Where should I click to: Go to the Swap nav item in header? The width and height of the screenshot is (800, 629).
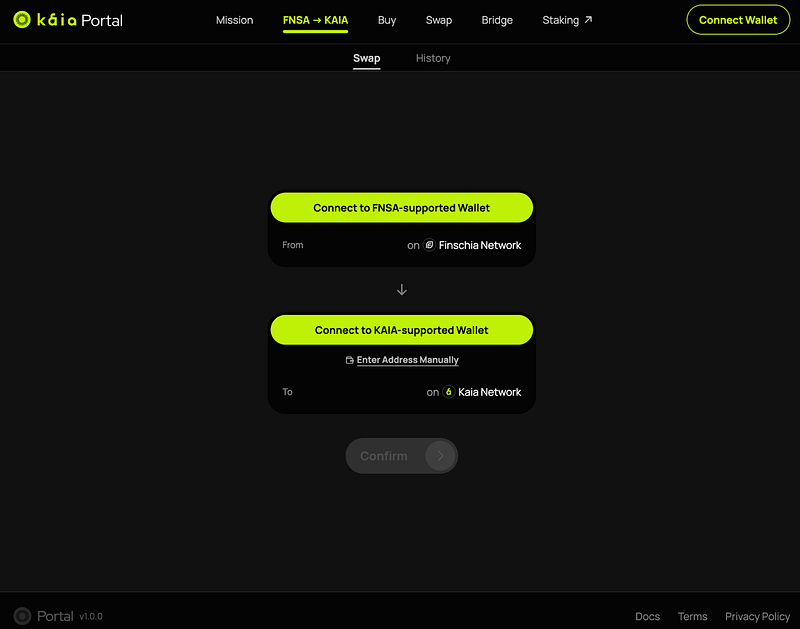[x=439, y=20]
